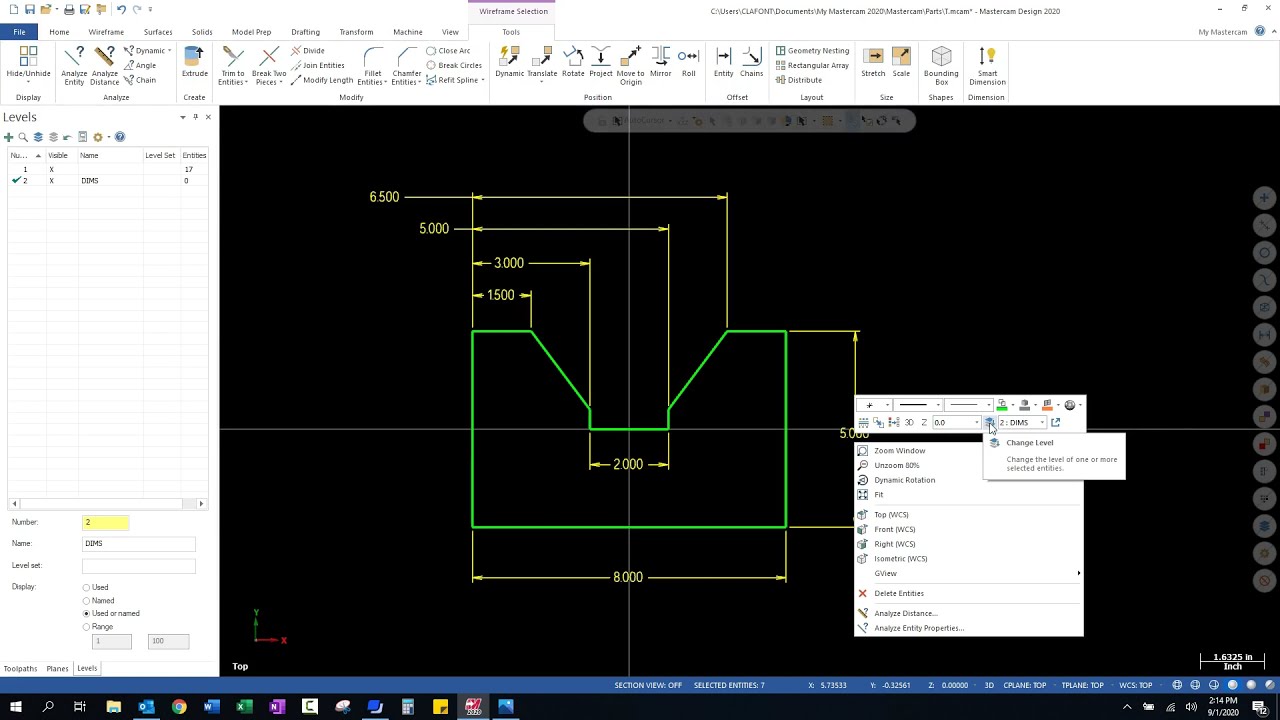Choose Isometric (WCS) from context menu

coord(900,559)
